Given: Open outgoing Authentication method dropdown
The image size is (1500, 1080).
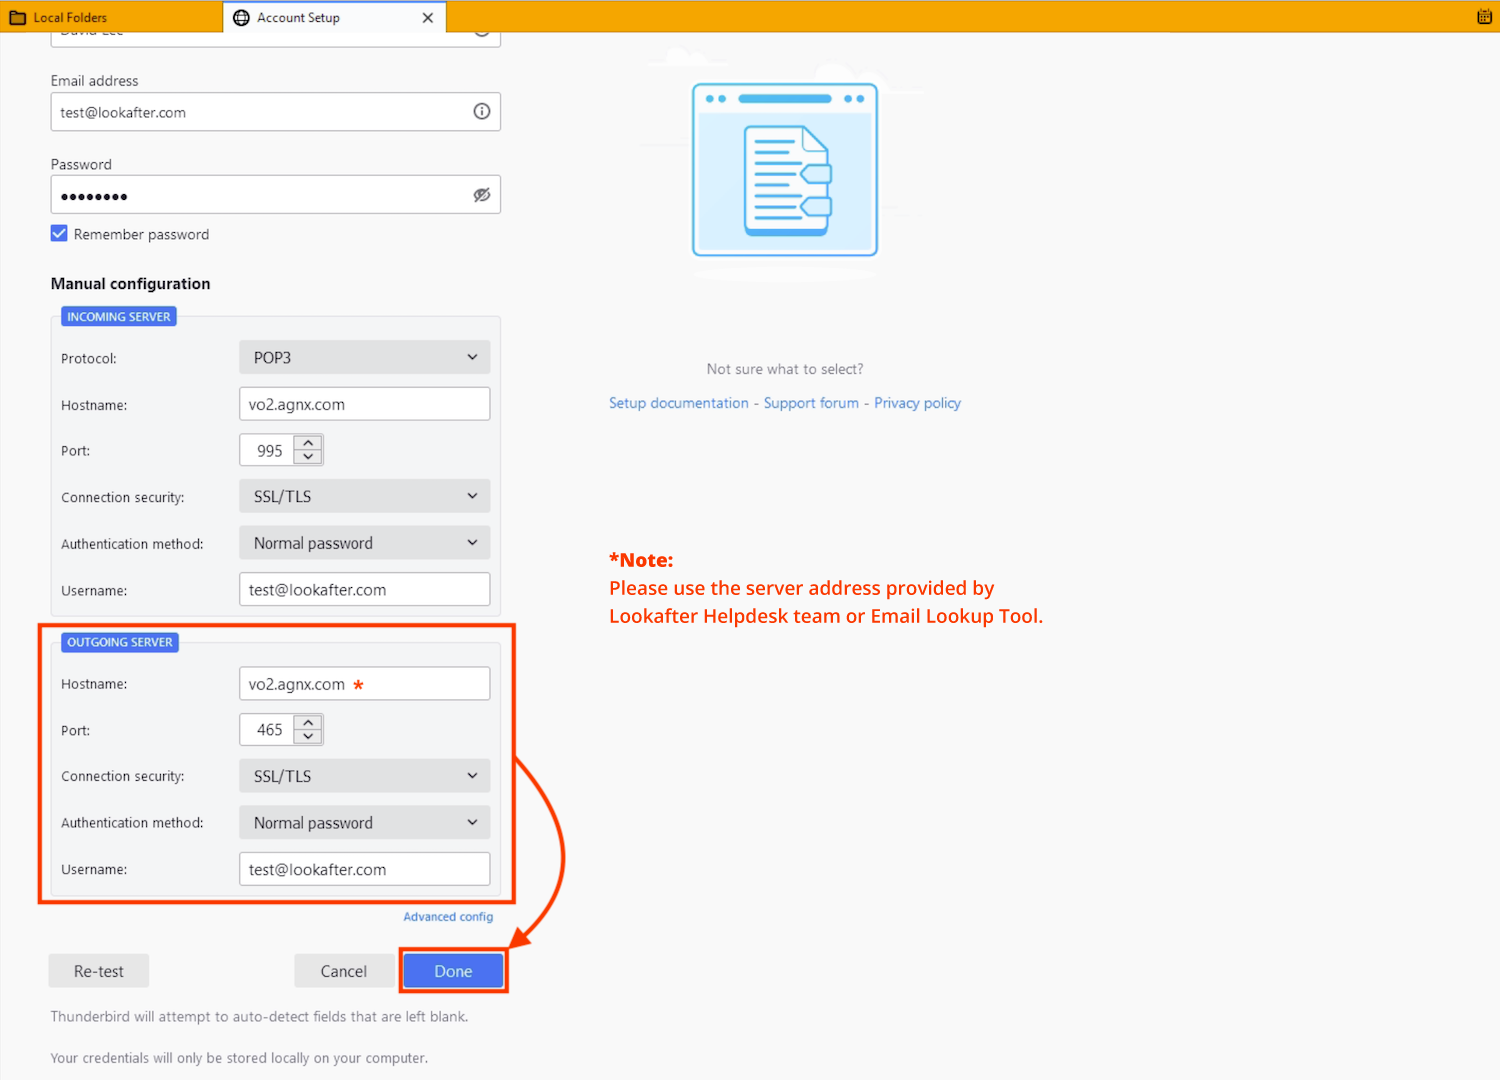Looking at the screenshot, I should [x=364, y=823].
